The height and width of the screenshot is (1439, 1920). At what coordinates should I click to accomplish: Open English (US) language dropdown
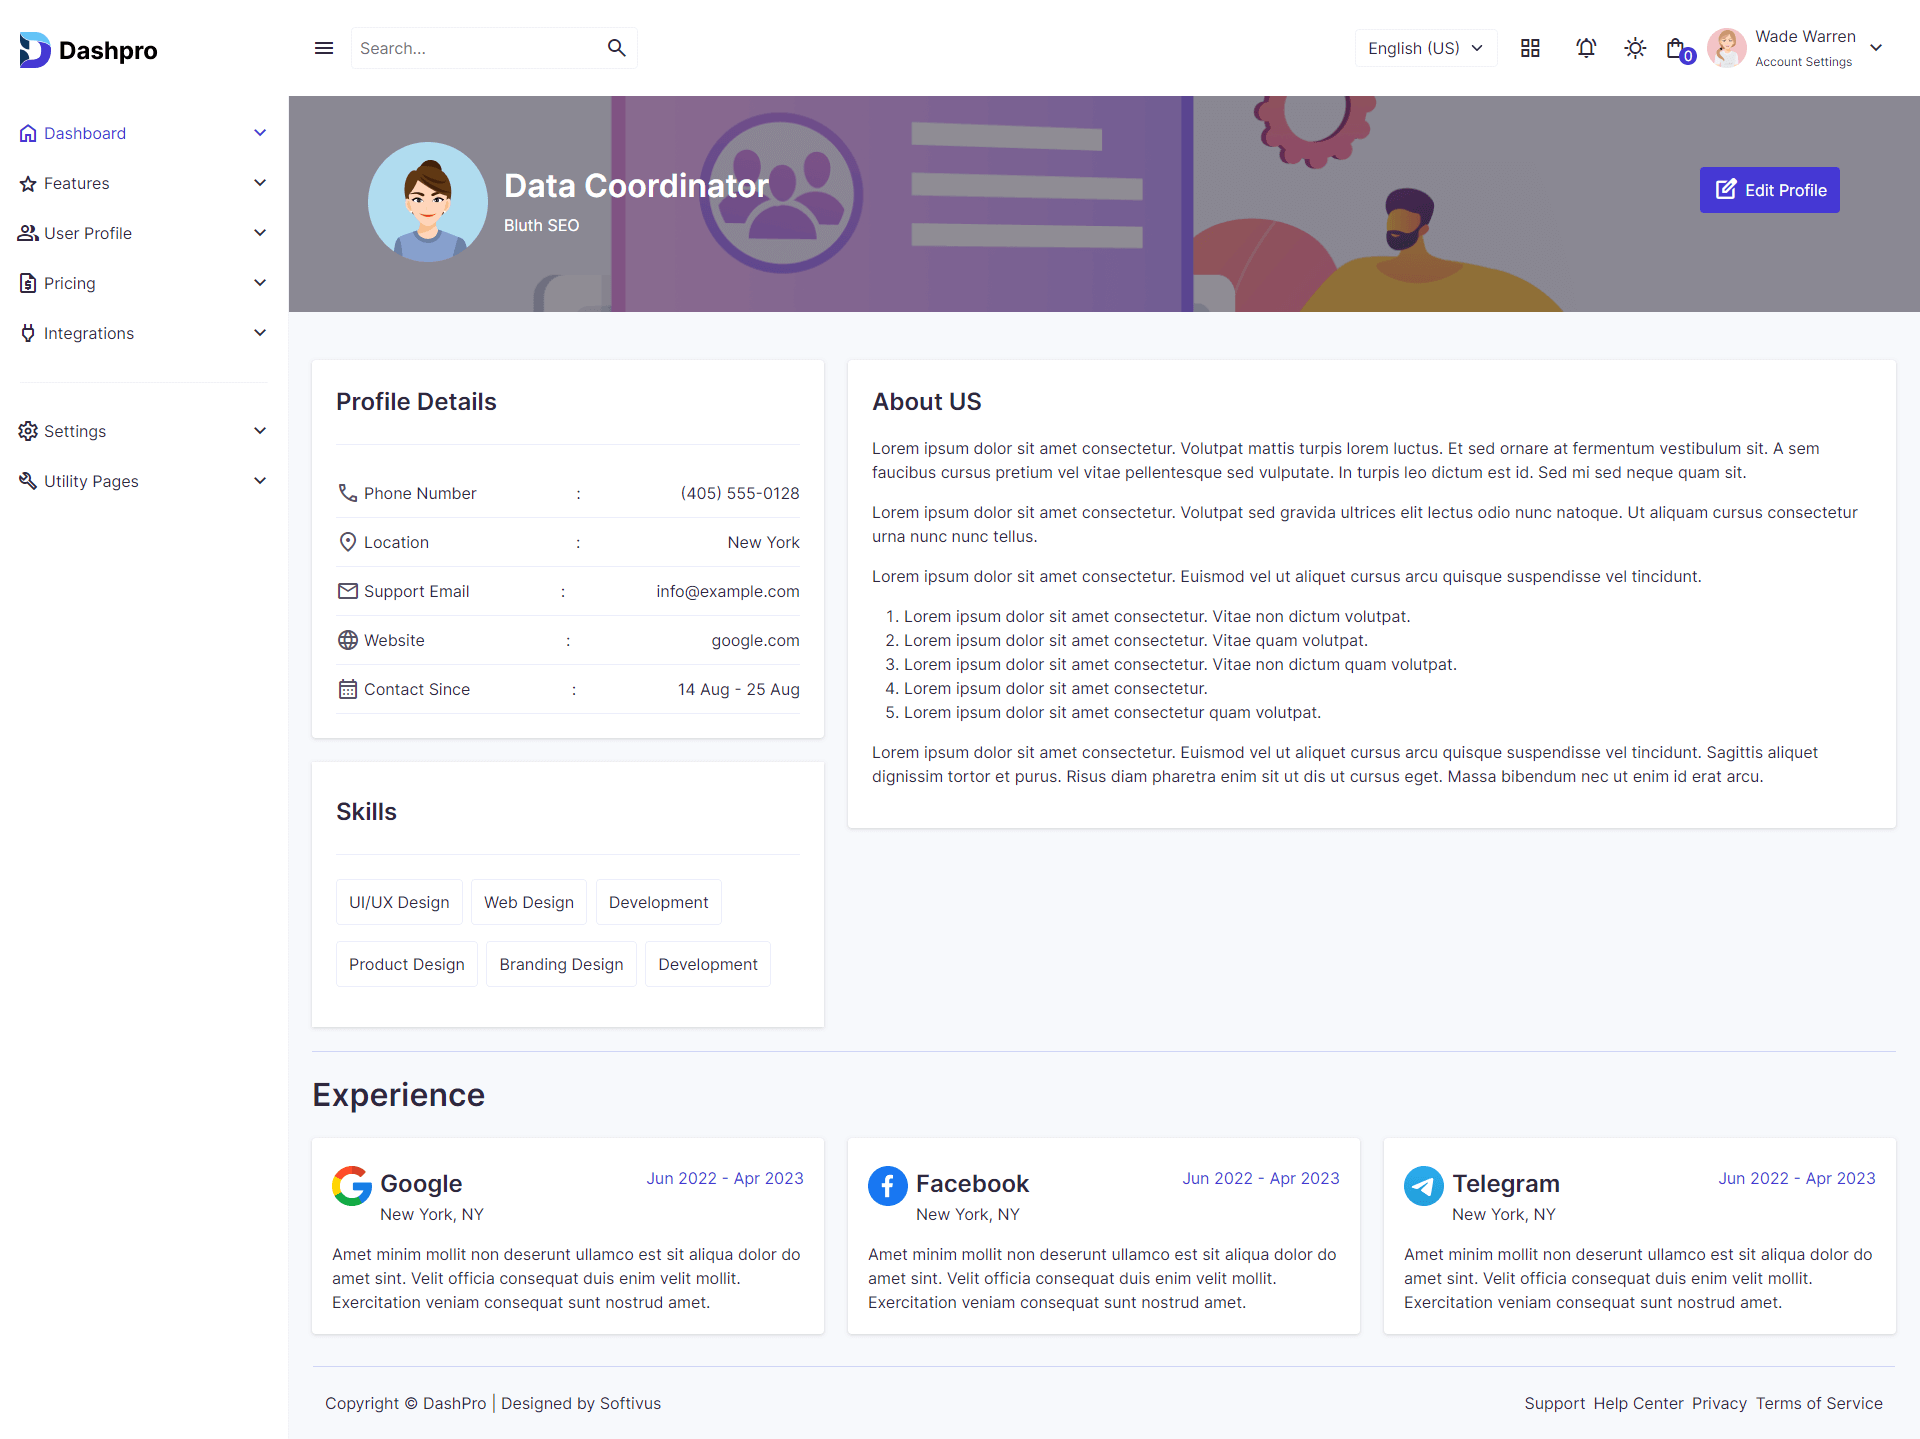1425,48
